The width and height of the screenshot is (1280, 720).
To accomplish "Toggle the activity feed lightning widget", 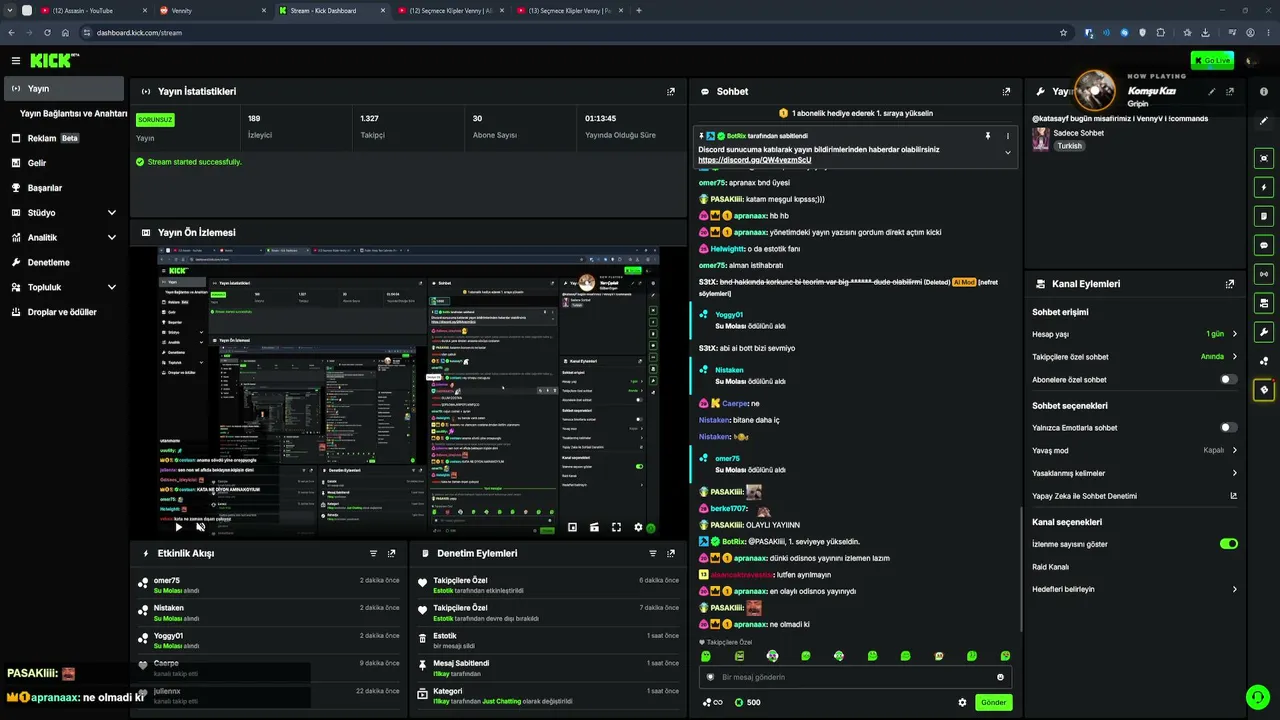I will pos(1264,187).
